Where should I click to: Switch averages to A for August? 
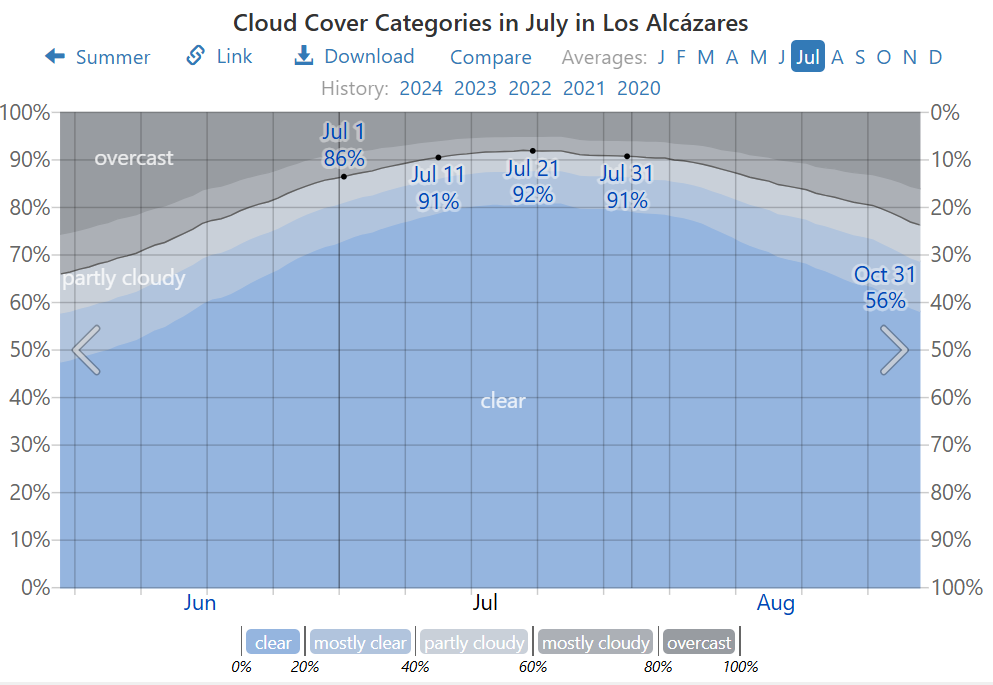[837, 57]
